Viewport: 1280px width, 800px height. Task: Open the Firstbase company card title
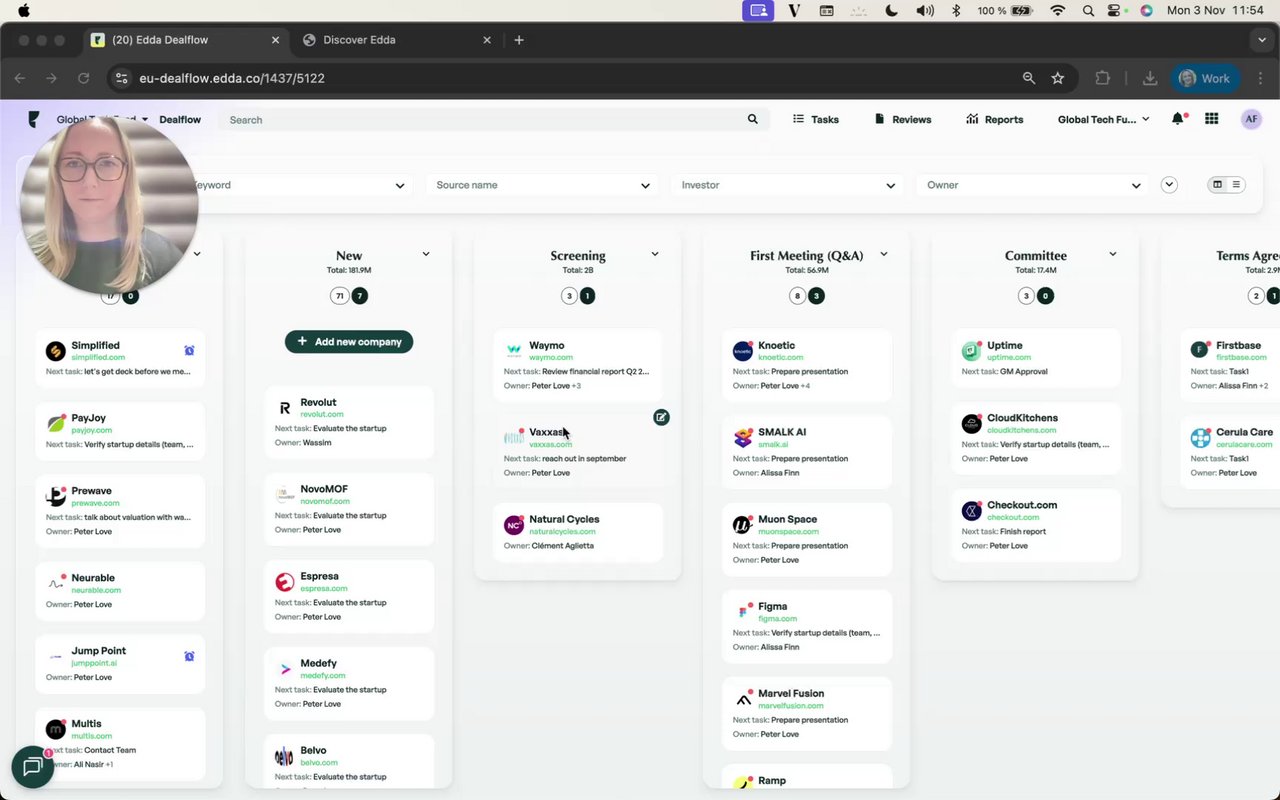(x=1239, y=345)
